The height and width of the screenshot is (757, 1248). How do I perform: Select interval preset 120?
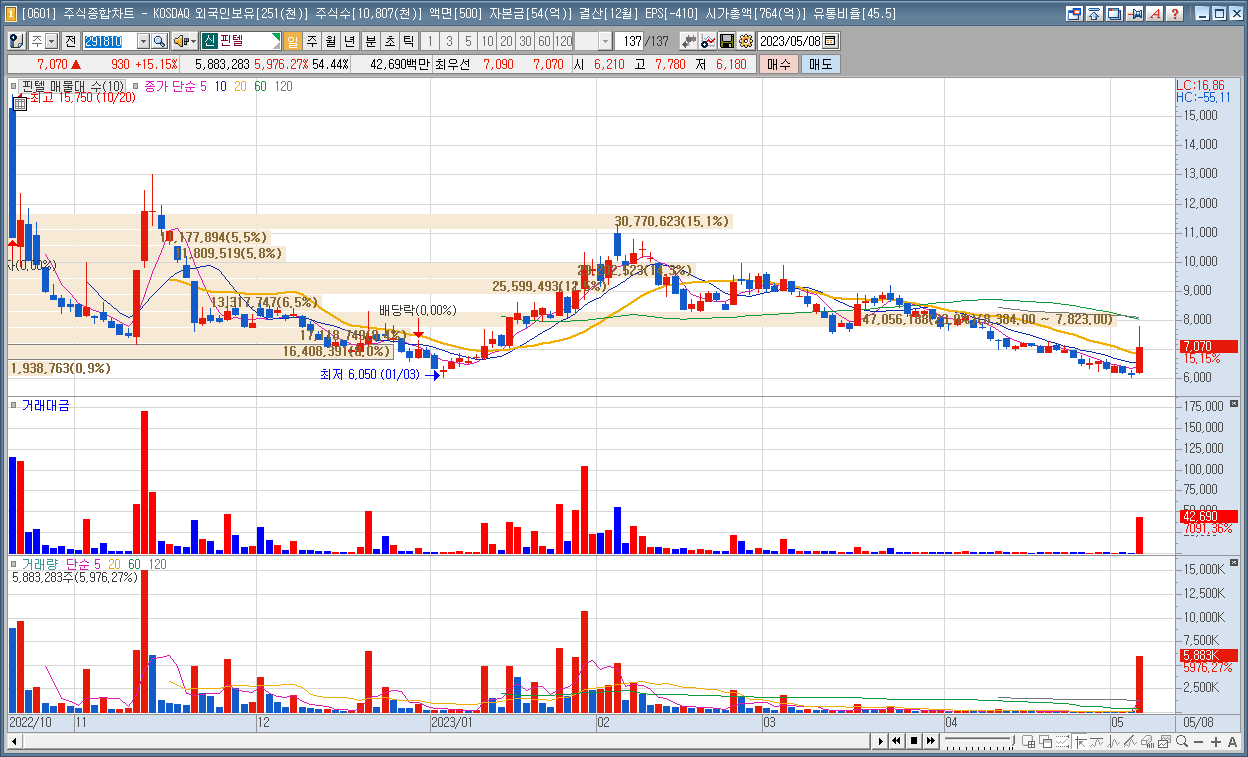[x=563, y=41]
